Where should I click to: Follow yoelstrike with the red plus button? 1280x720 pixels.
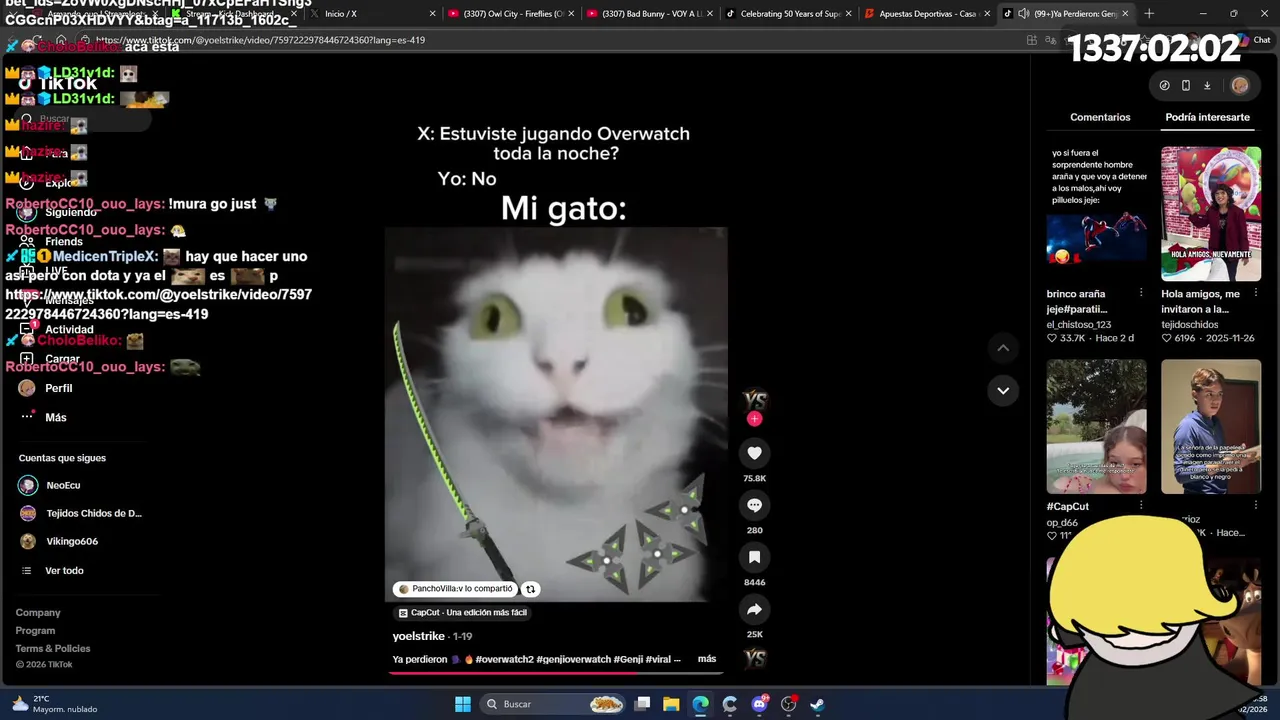[x=754, y=419]
